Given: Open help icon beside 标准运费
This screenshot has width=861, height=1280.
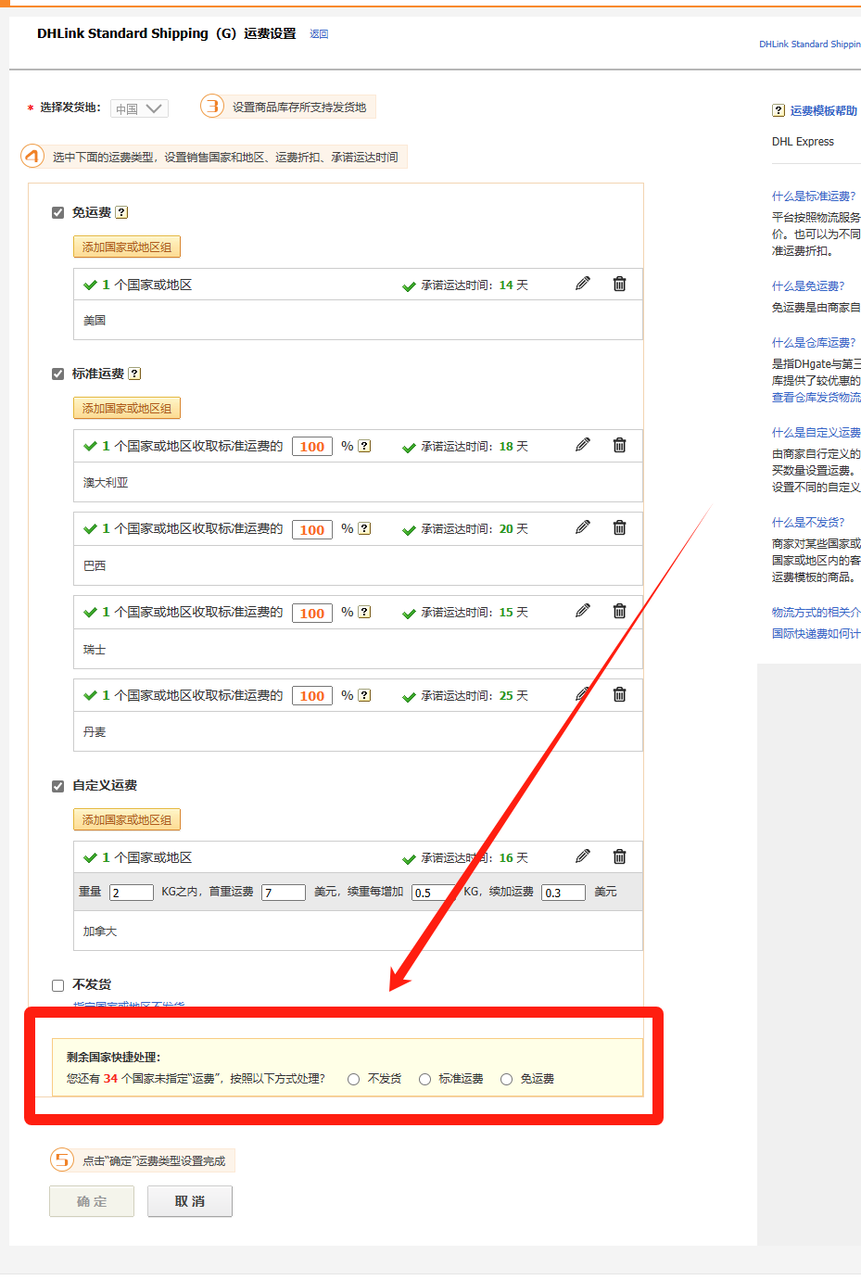Looking at the screenshot, I should 133,374.
